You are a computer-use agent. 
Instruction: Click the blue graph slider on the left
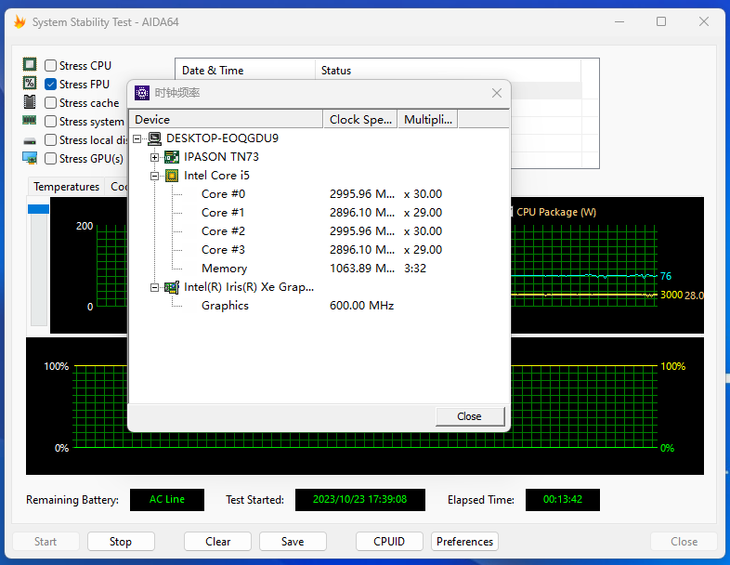point(39,209)
